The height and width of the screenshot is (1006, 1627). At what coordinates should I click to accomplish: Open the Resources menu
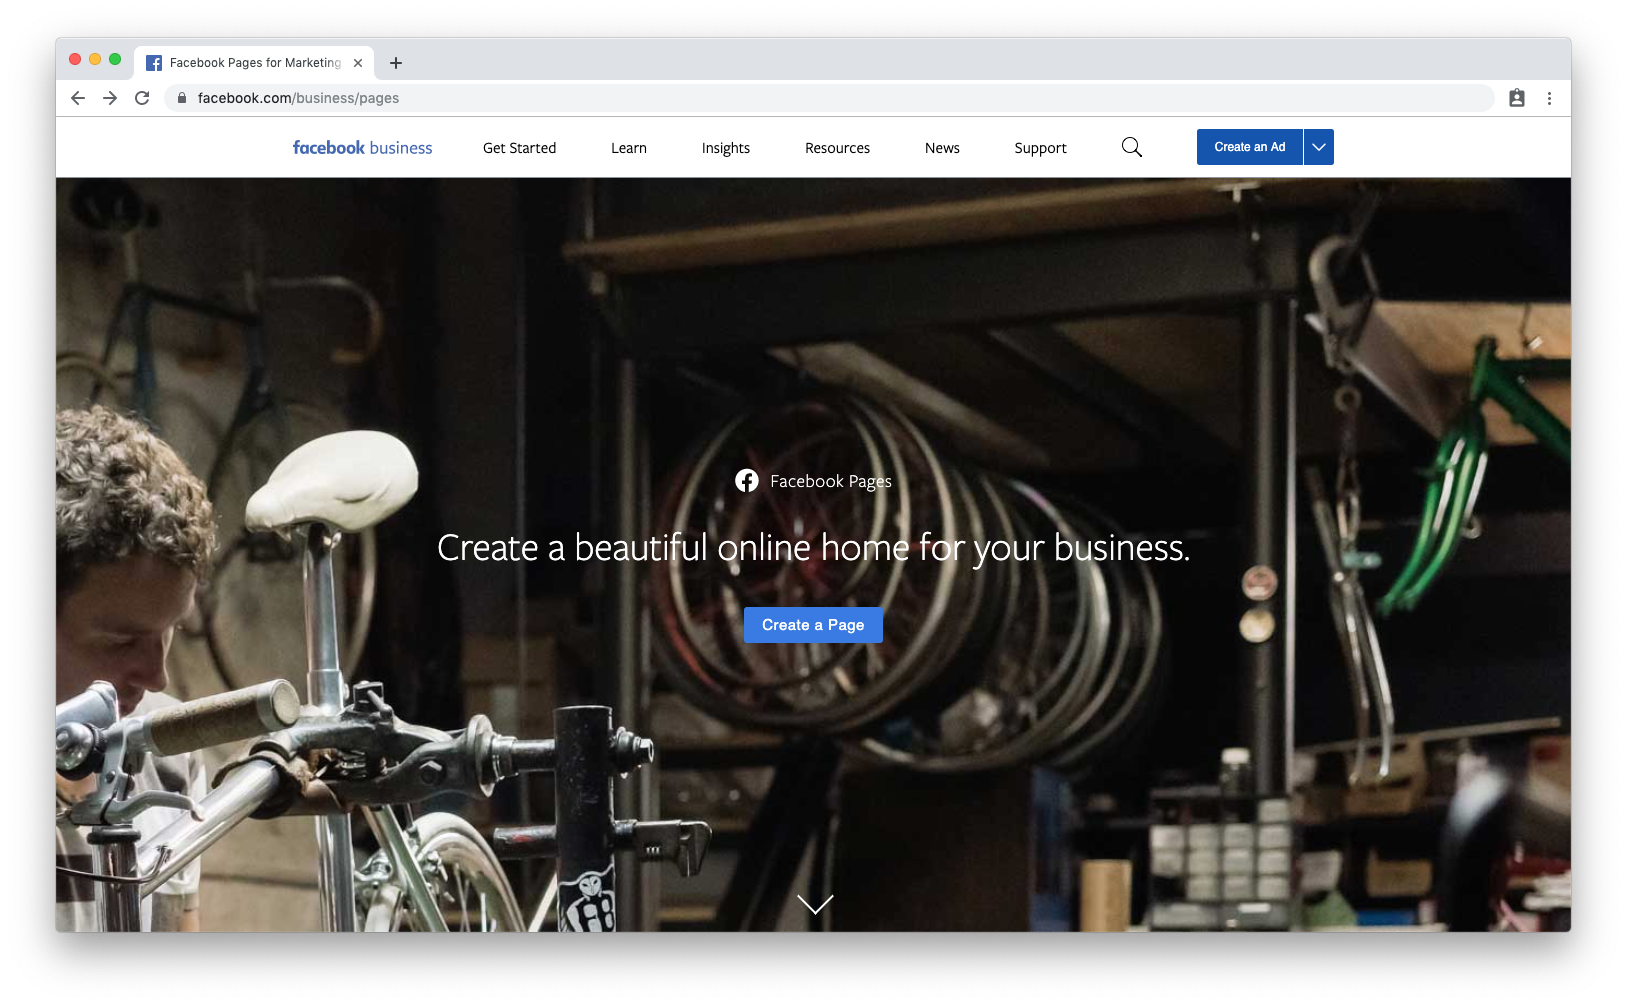point(837,148)
